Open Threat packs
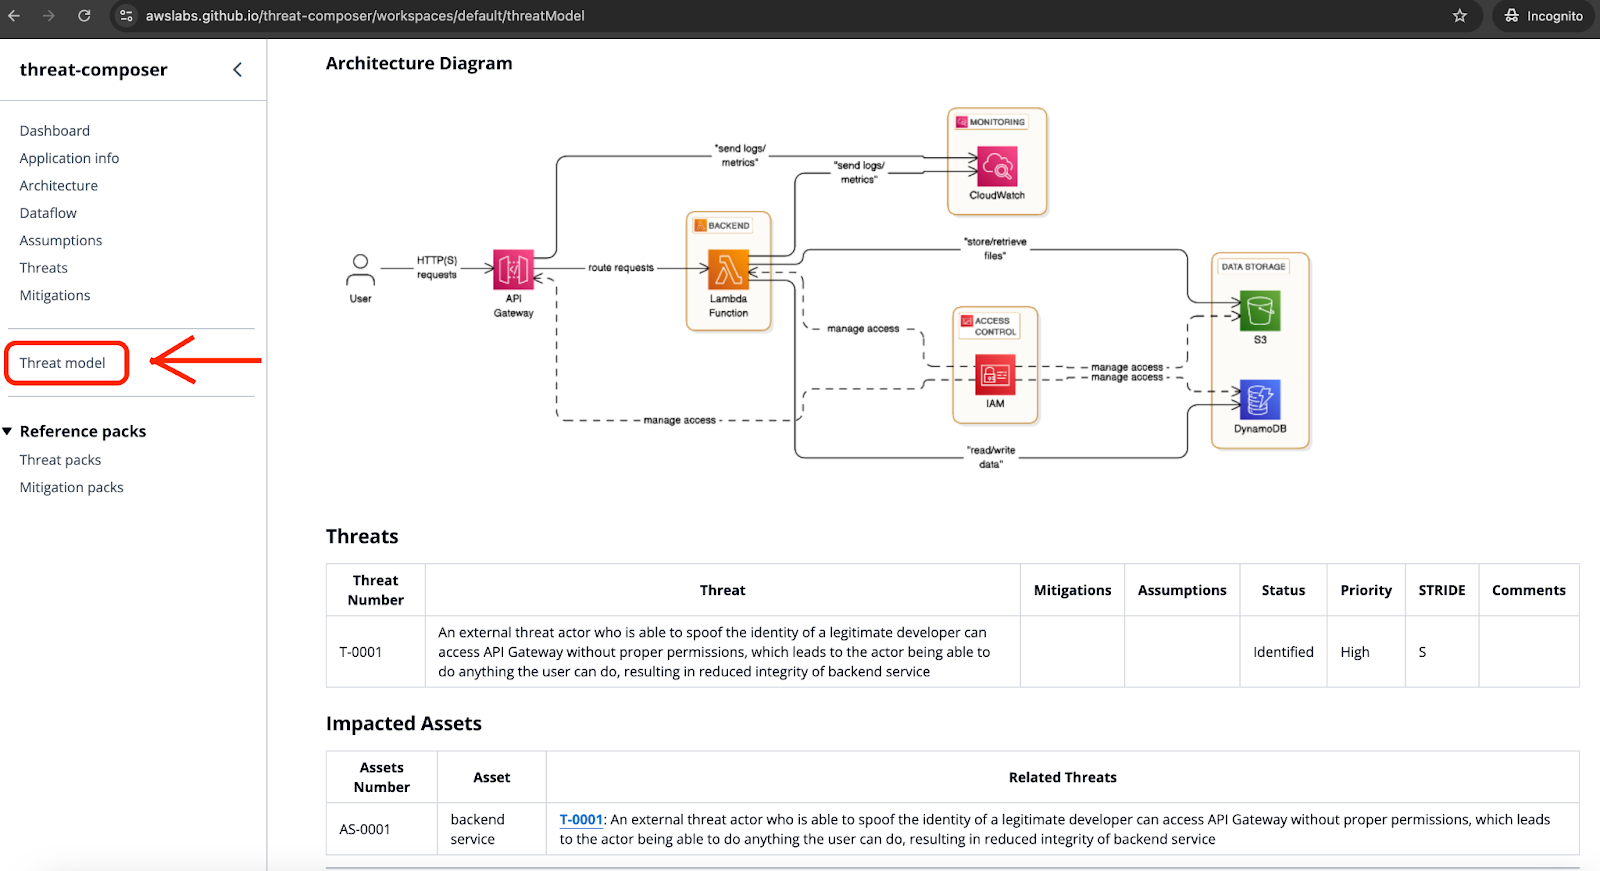This screenshot has height=871, width=1600. pyautogui.click(x=60, y=460)
